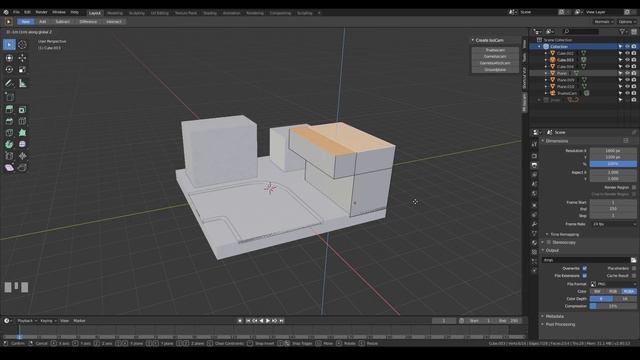Select the Annotate pencil tool

pos(9,83)
